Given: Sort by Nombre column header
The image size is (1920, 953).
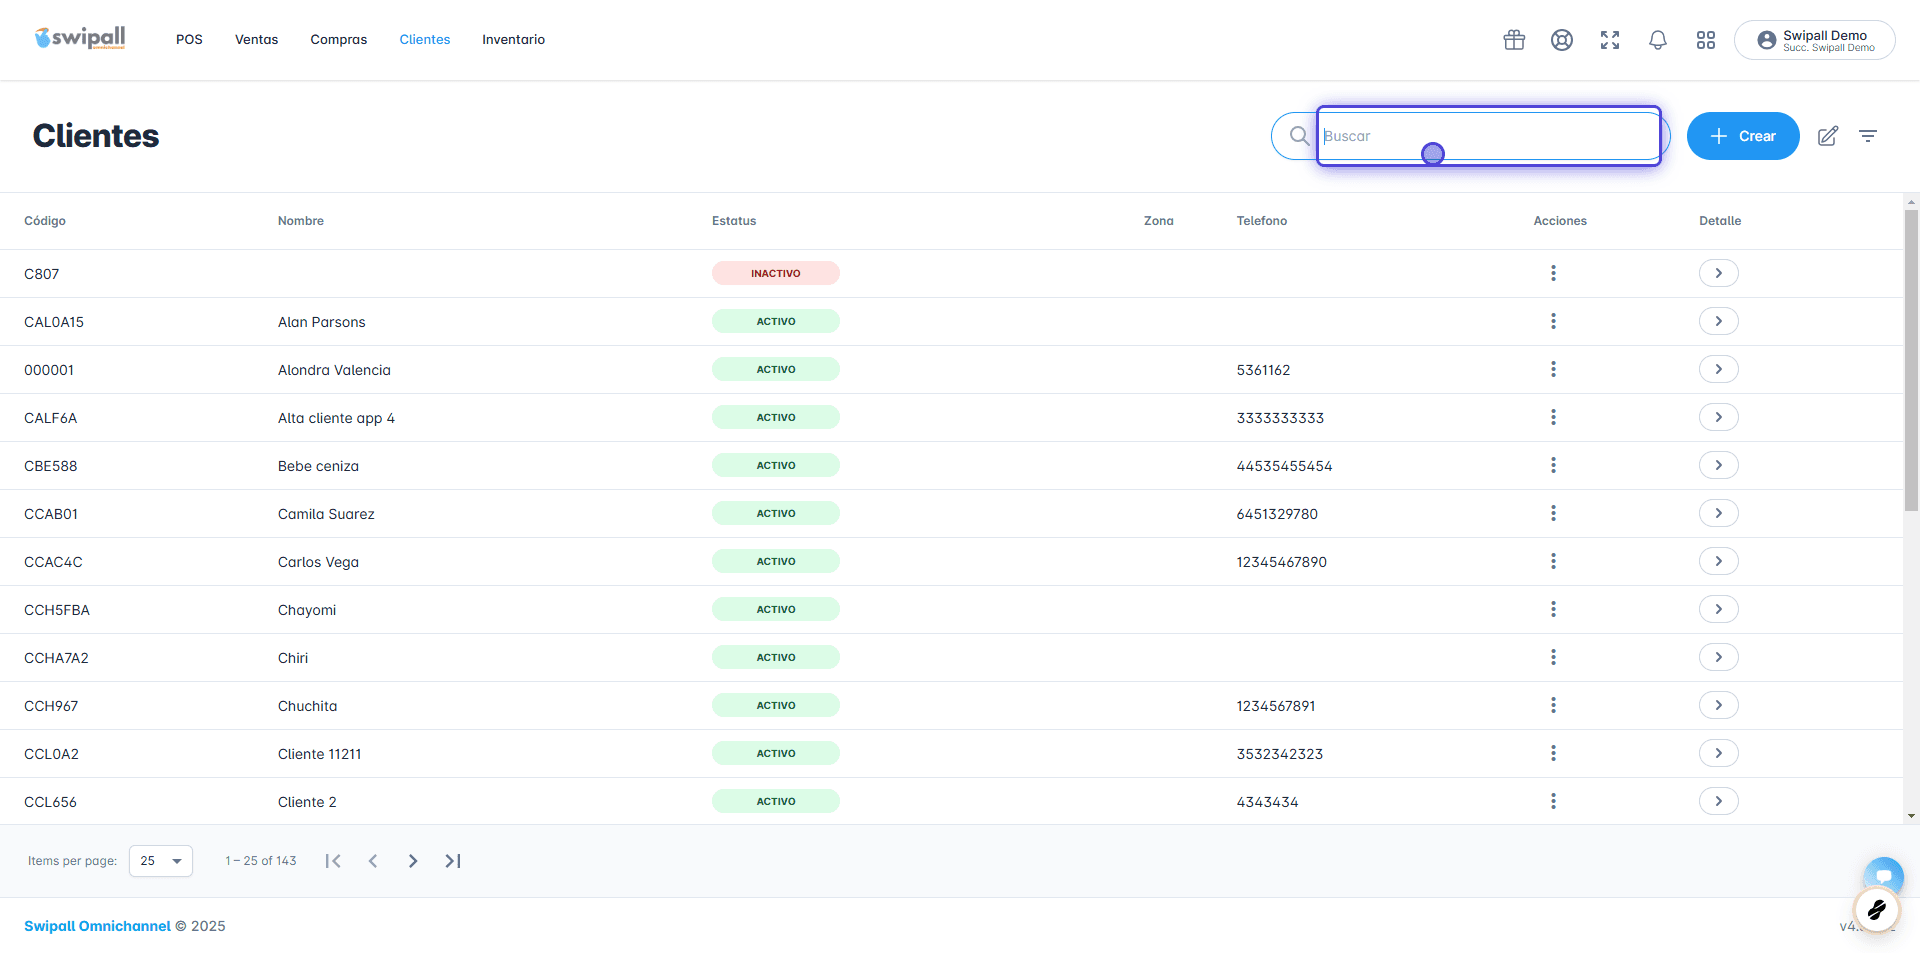Looking at the screenshot, I should tap(301, 221).
